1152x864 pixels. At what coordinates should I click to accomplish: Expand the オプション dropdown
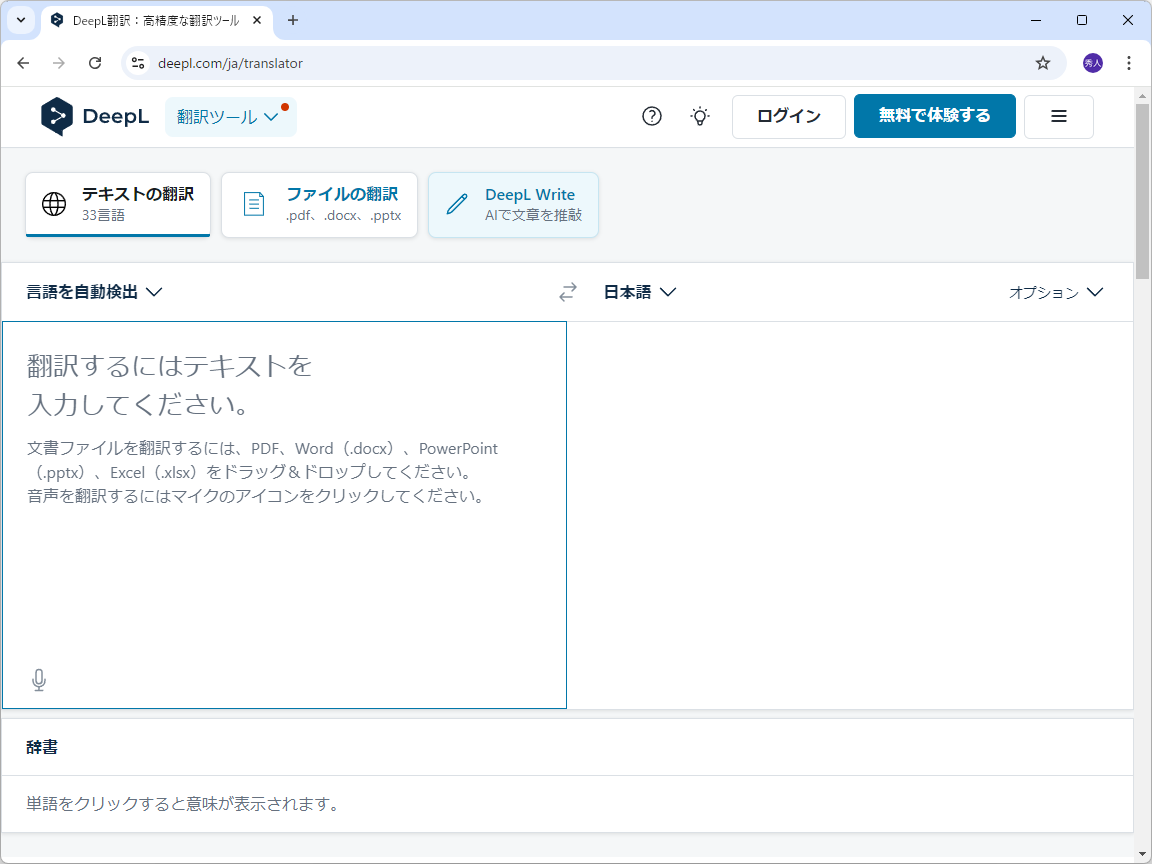tap(1054, 292)
